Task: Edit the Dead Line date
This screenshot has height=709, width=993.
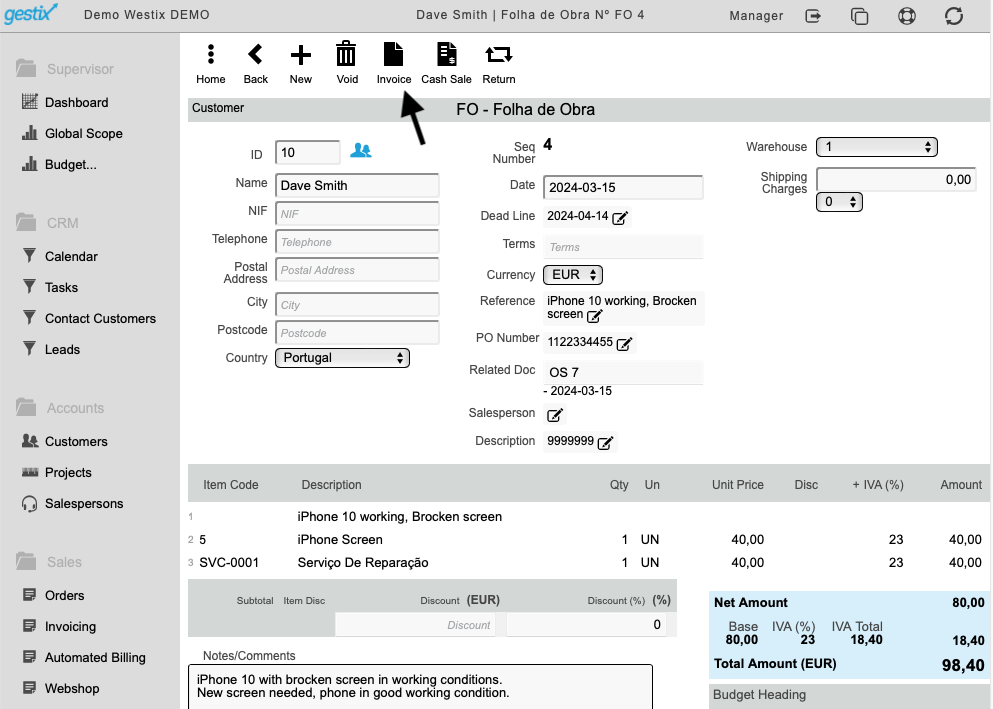Action: click(620, 218)
